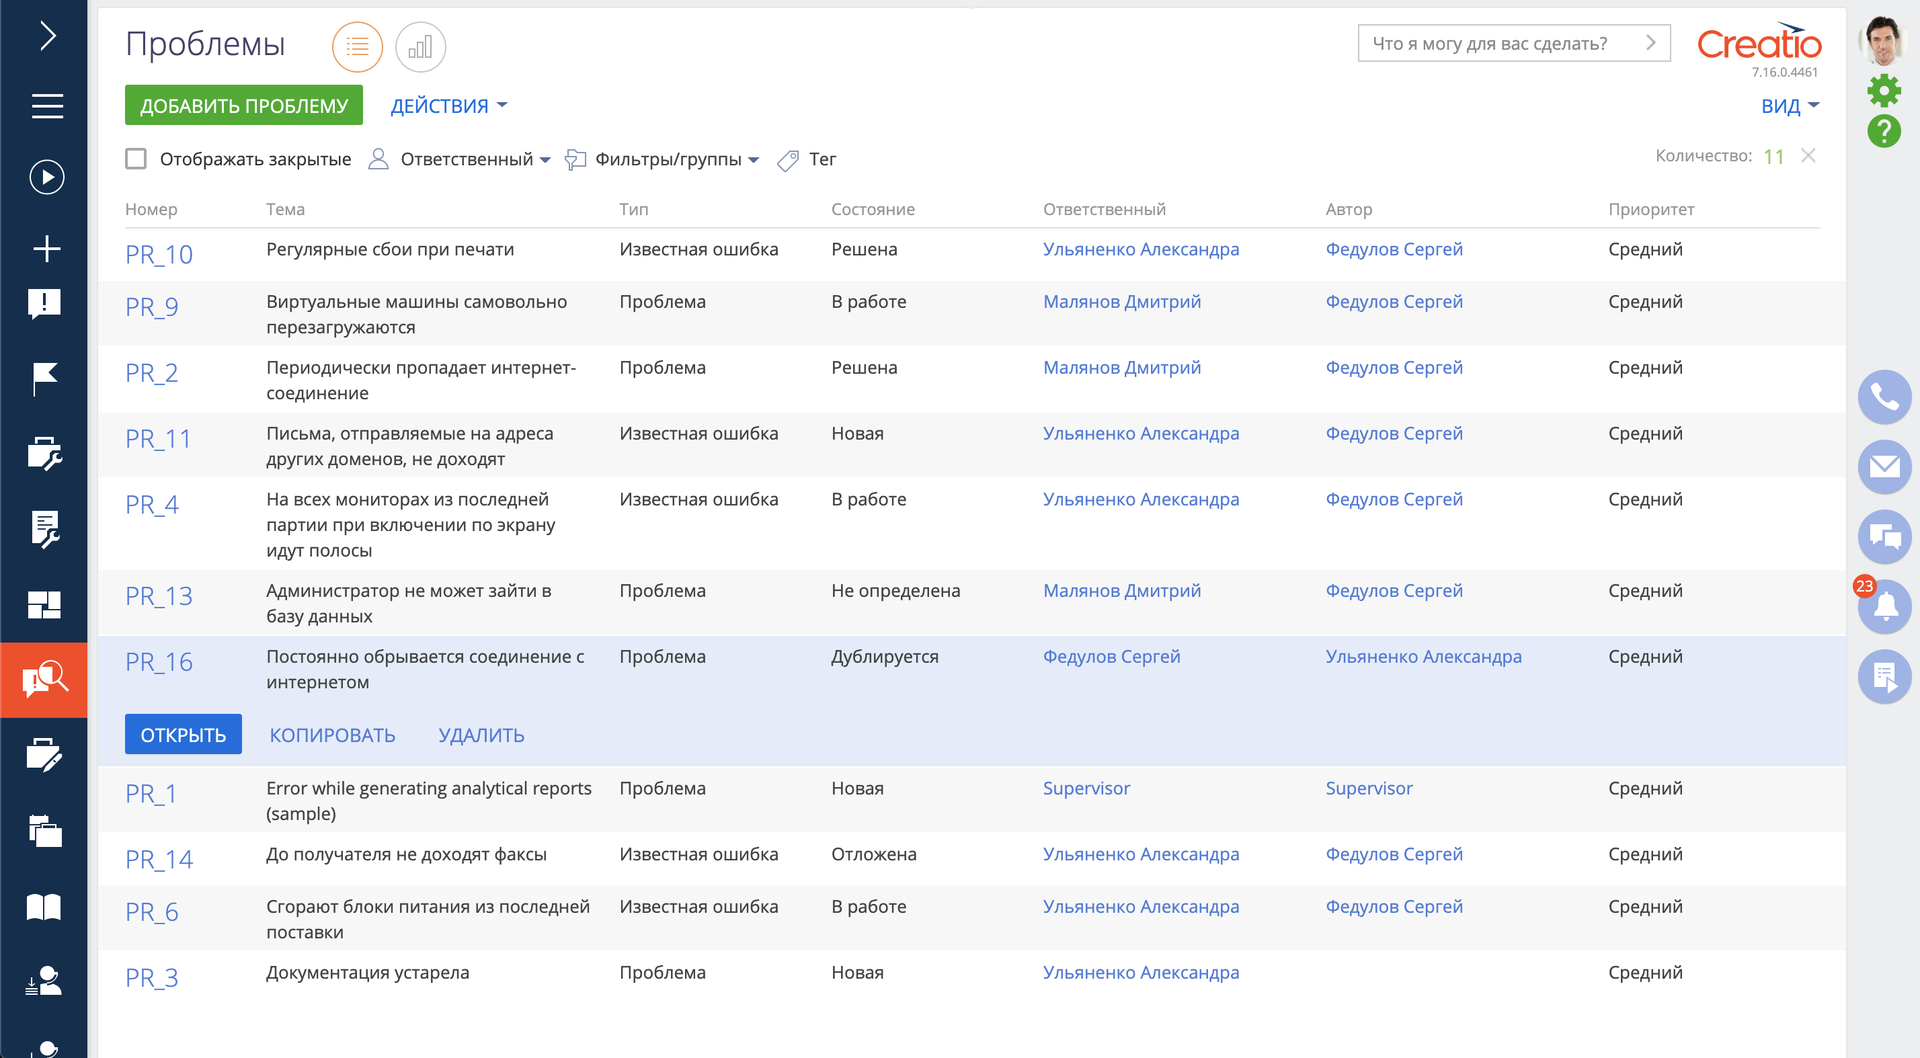Open the user profile photo
Screen dimensions: 1920x1058
point(1882,40)
